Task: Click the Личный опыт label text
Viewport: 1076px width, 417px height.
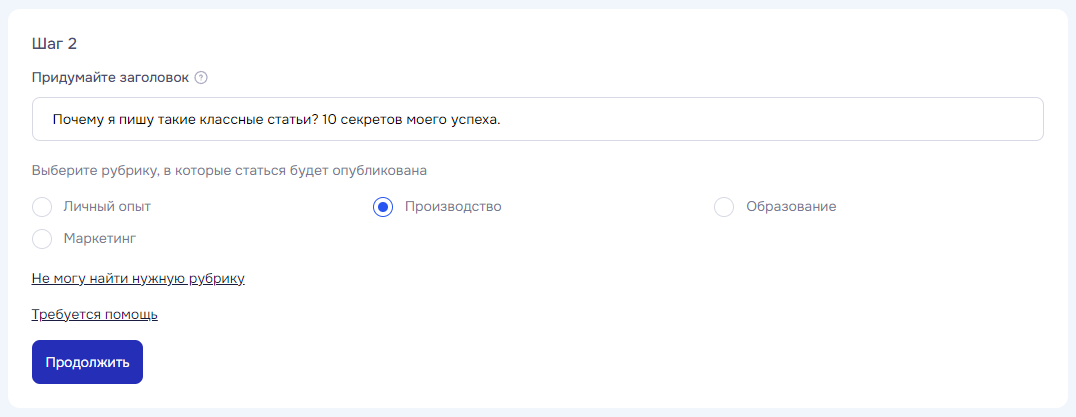Action: pyautogui.click(x=107, y=207)
